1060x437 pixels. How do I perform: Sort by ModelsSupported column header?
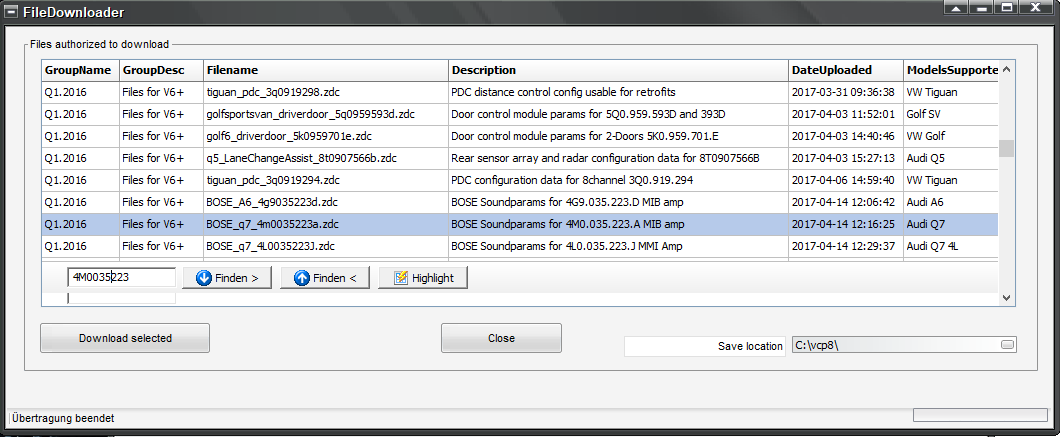pyautogui.click(x=951, y=70)
